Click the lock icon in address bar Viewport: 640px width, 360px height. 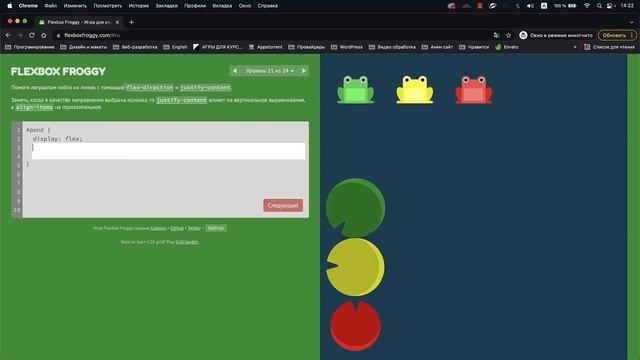pos(58,36)
